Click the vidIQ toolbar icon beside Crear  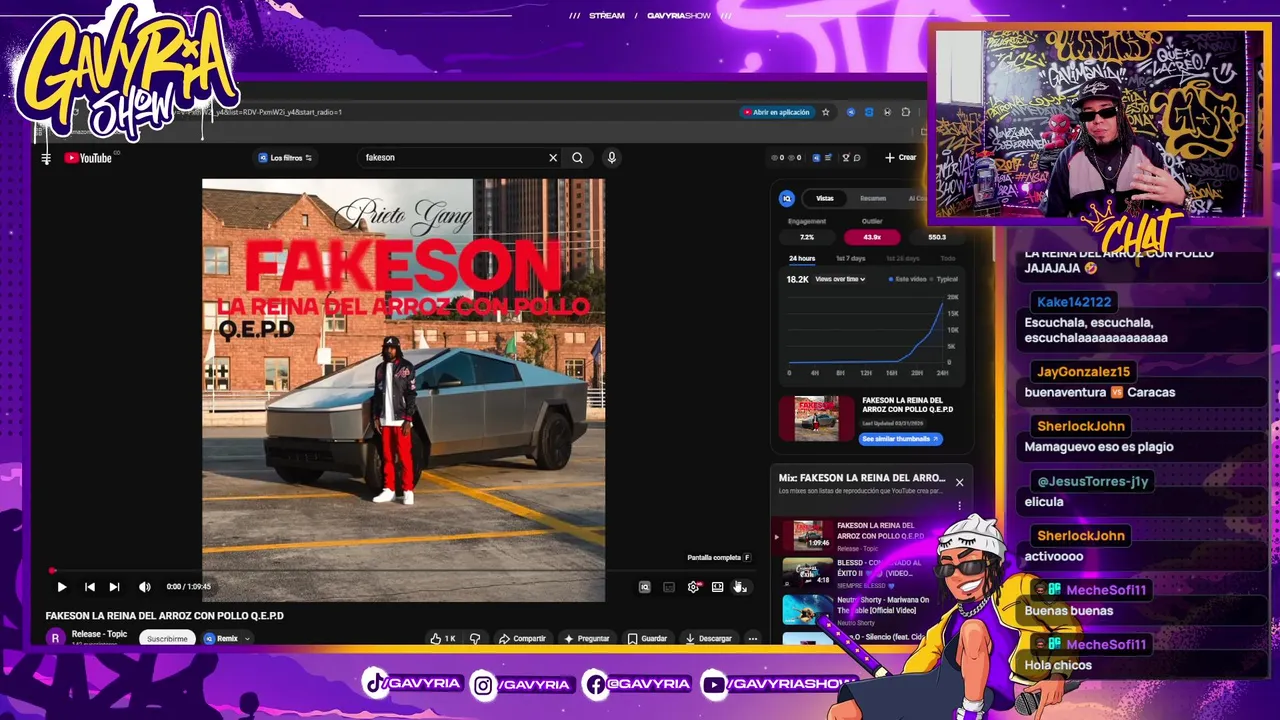click(816, 158)
